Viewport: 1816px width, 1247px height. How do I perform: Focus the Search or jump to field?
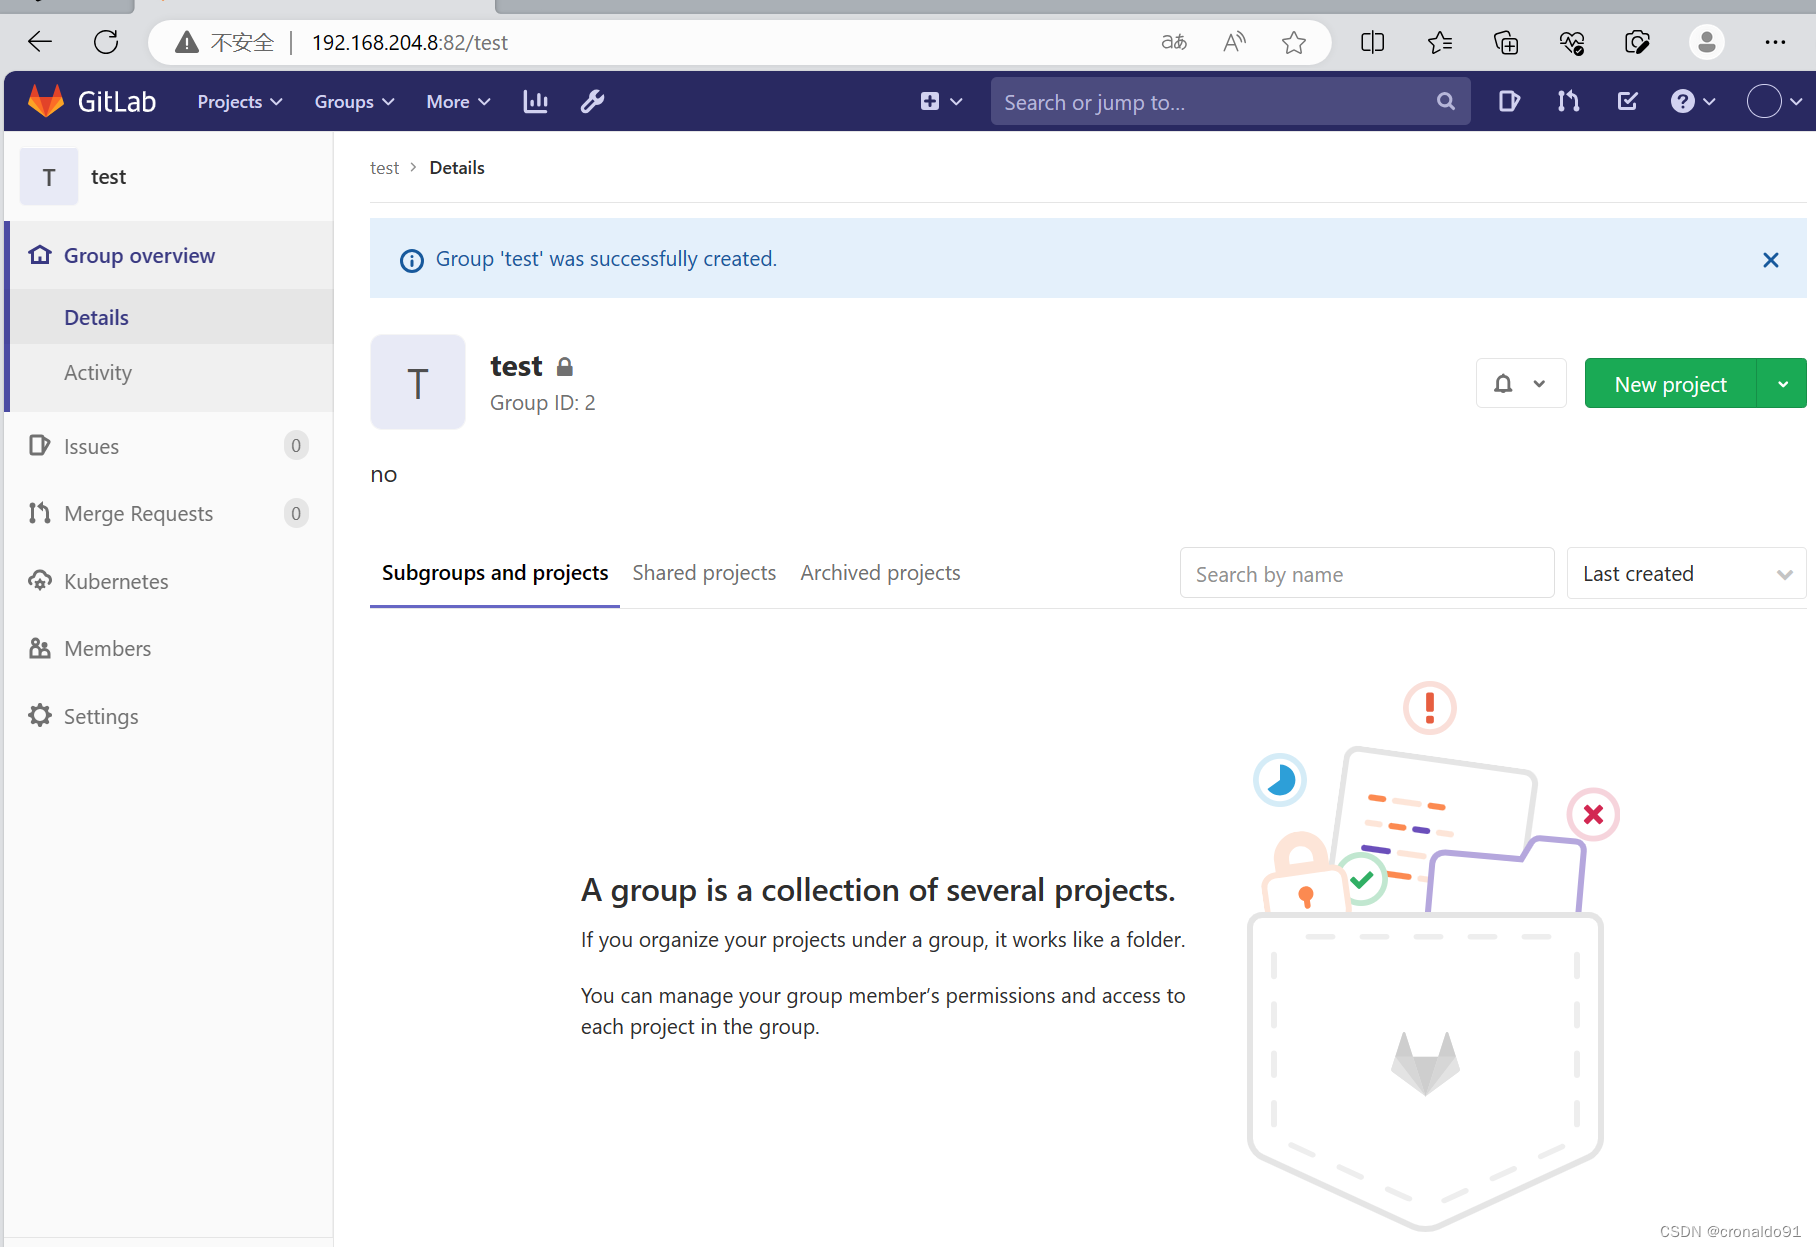1230,102
